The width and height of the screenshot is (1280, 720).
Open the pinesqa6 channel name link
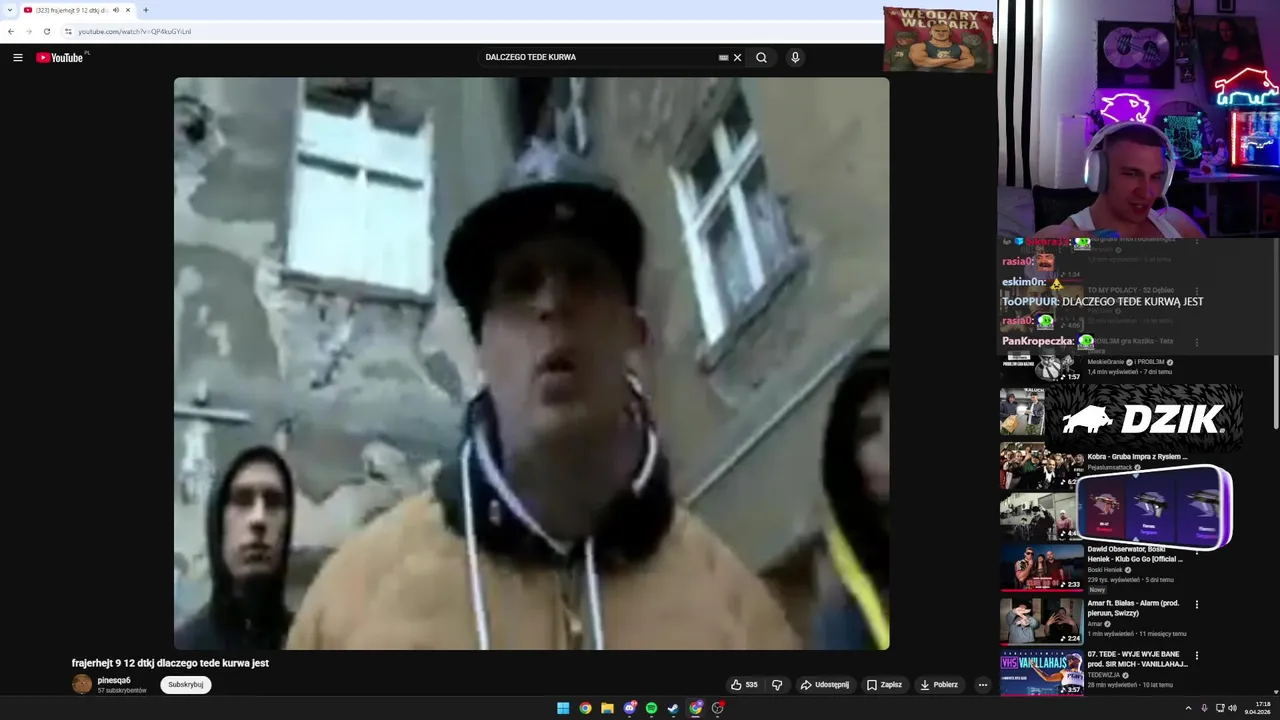(x=114, y=680)
